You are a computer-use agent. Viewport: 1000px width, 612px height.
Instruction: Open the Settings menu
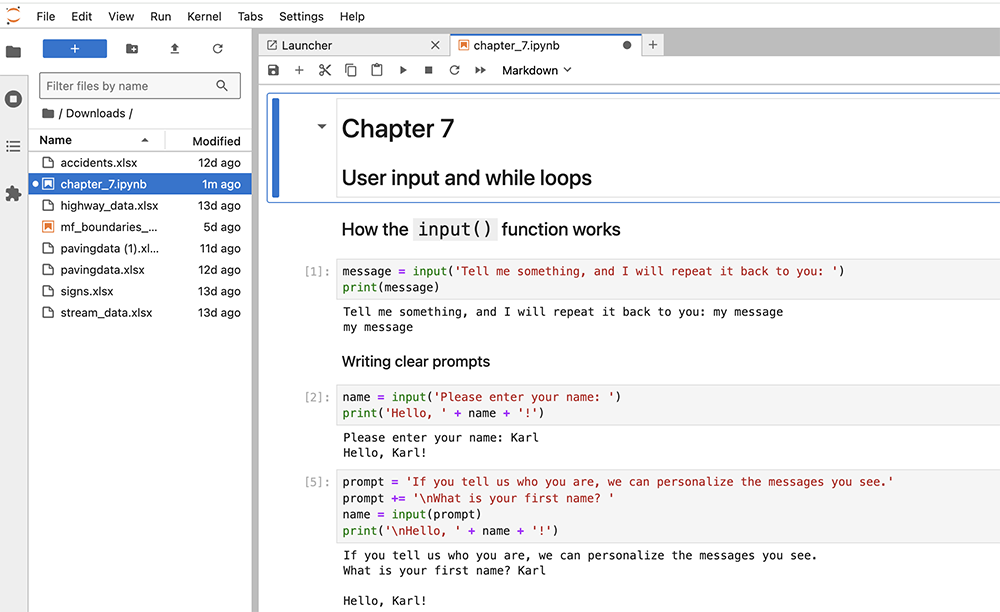click(301, 17)
